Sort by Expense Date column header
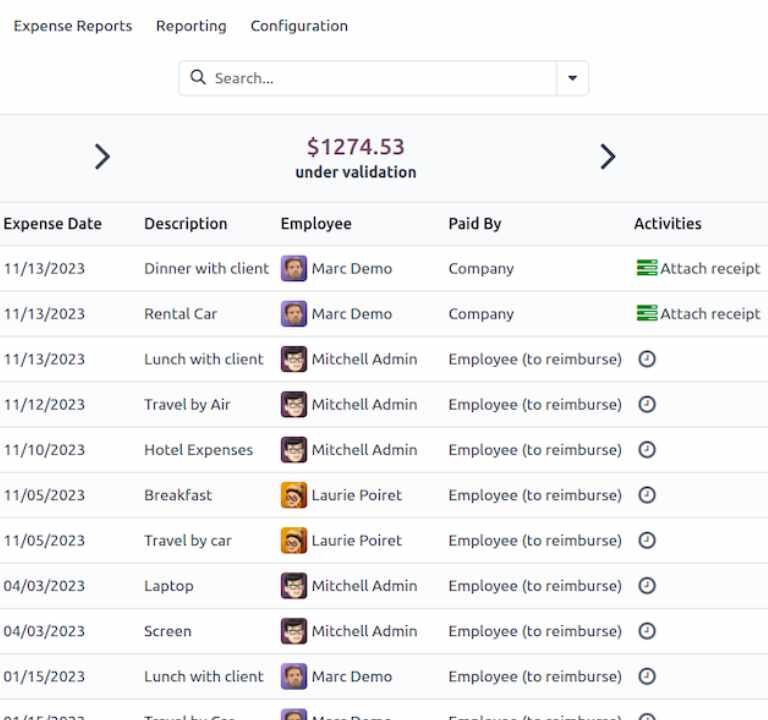The width and height of the screenshot is (768, 720). point(52,224)
